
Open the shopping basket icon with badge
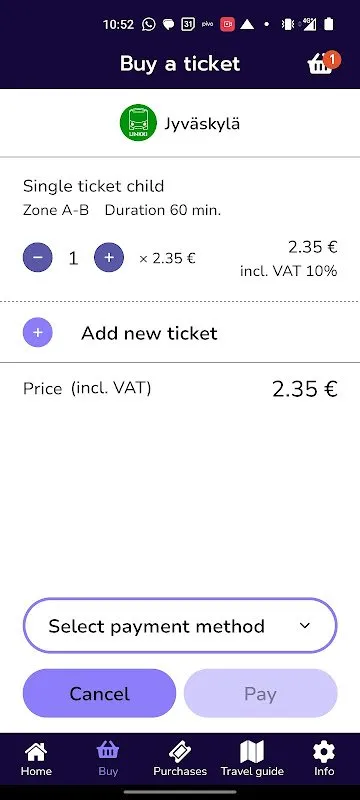tap(323, 63)
